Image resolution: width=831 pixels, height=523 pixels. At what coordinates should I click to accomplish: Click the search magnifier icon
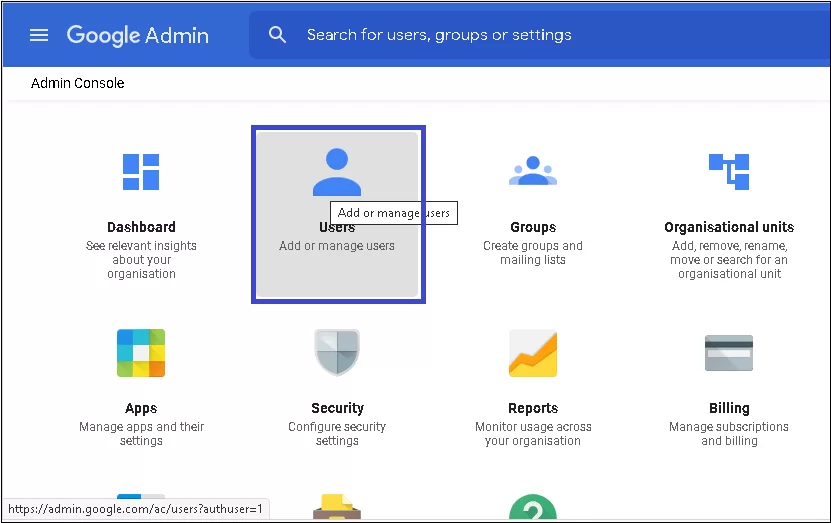coord(277,35)
